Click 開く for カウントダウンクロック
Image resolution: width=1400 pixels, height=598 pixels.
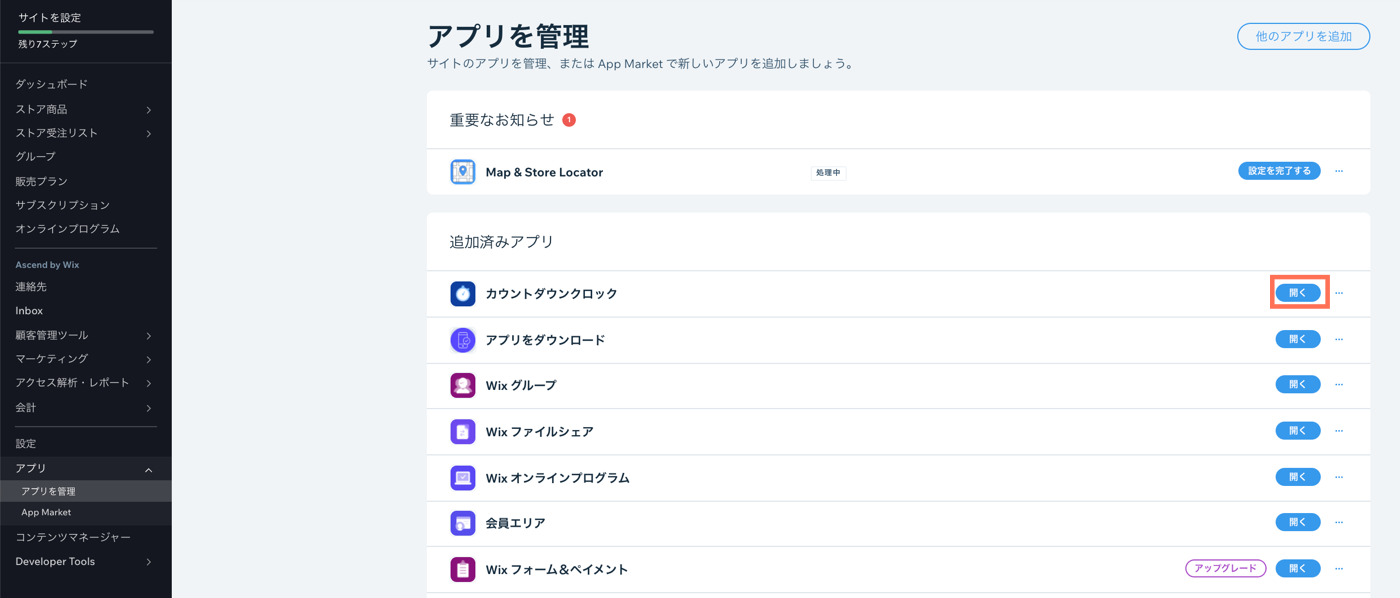1298,293
